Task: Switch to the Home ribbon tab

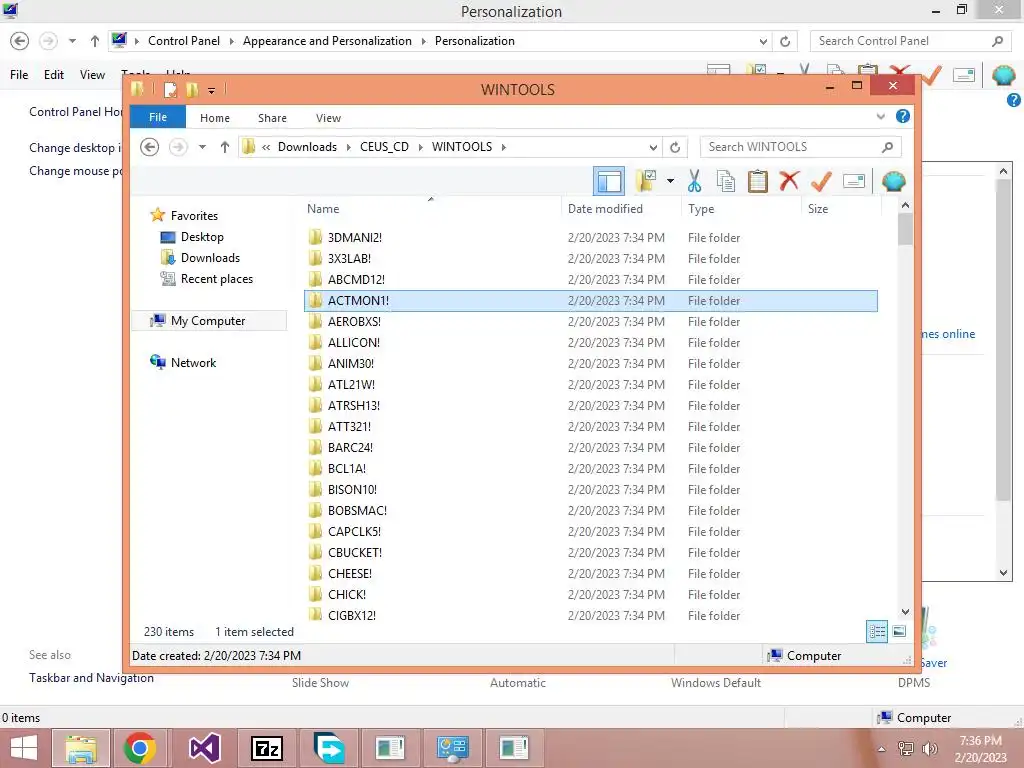Action: (215, 118)
